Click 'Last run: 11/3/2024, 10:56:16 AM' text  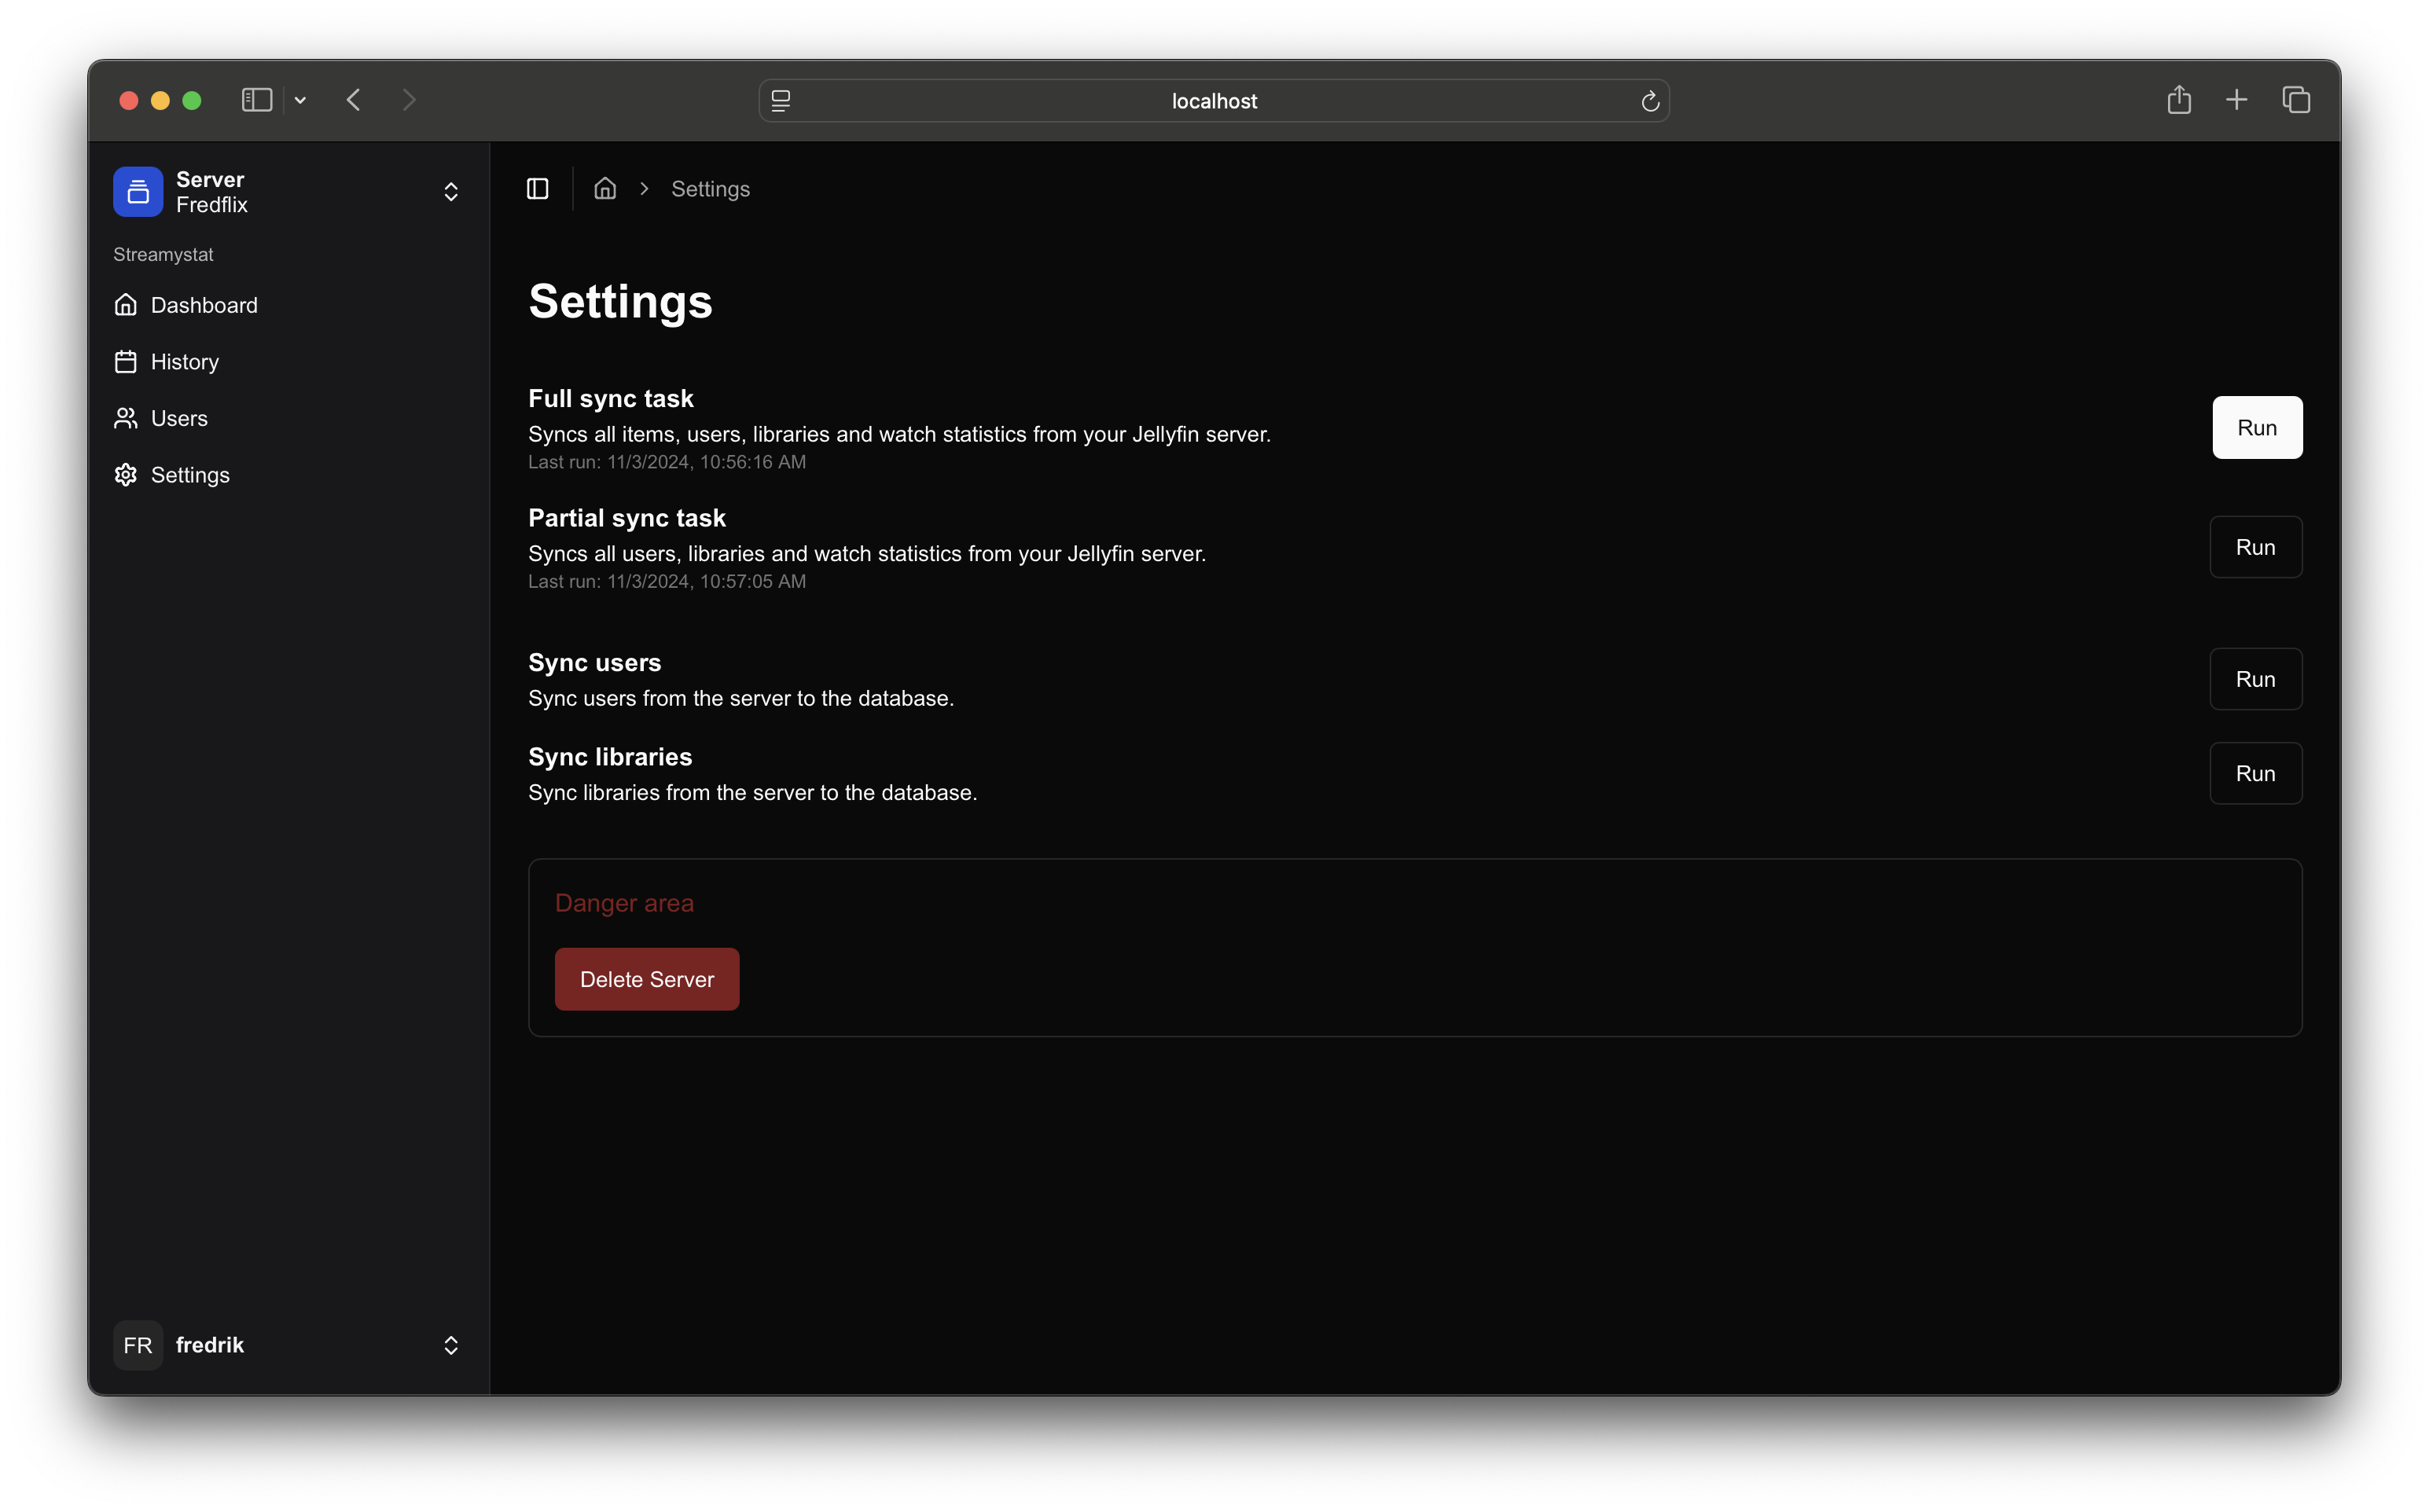click(667, 462)
